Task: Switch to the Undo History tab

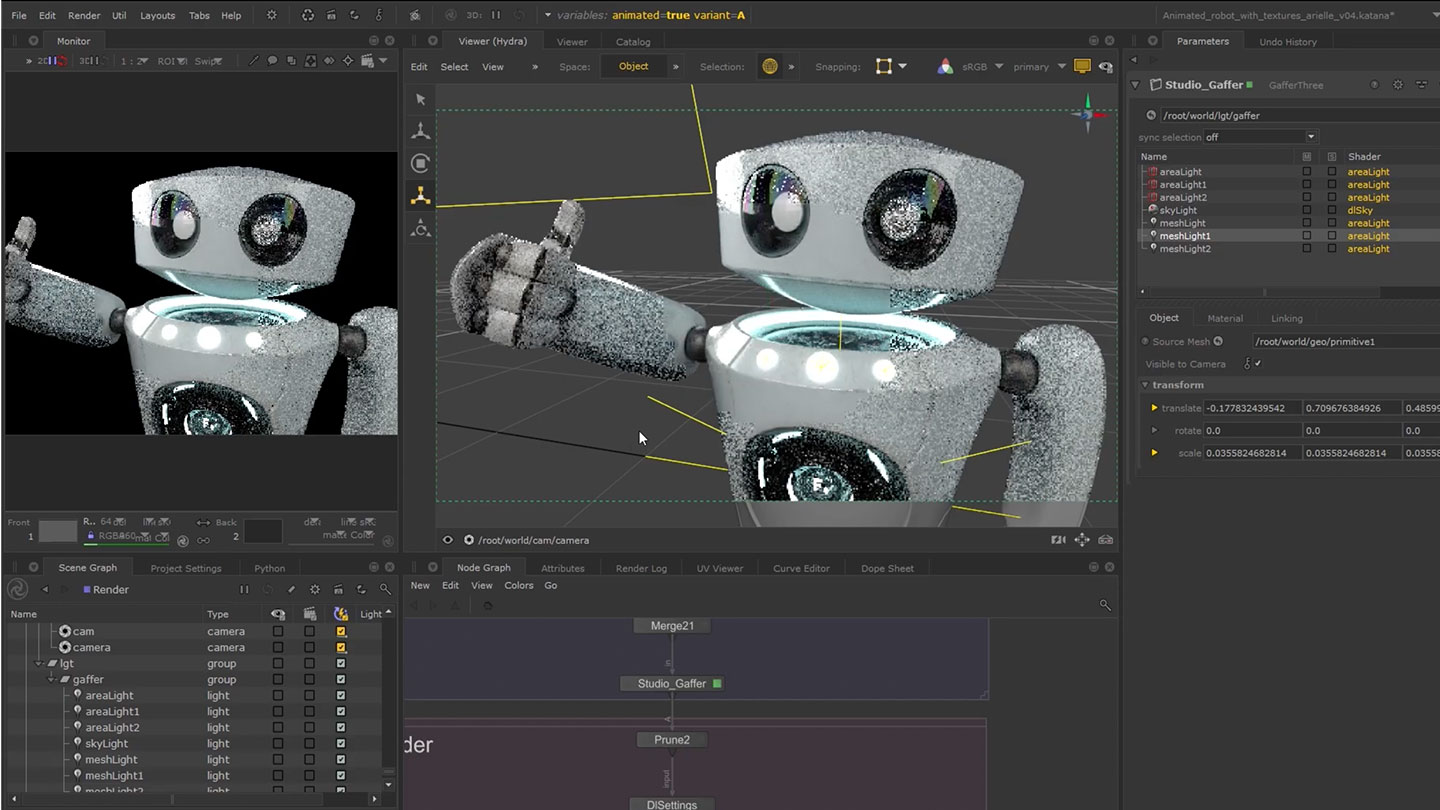Action: point(1288,42)
